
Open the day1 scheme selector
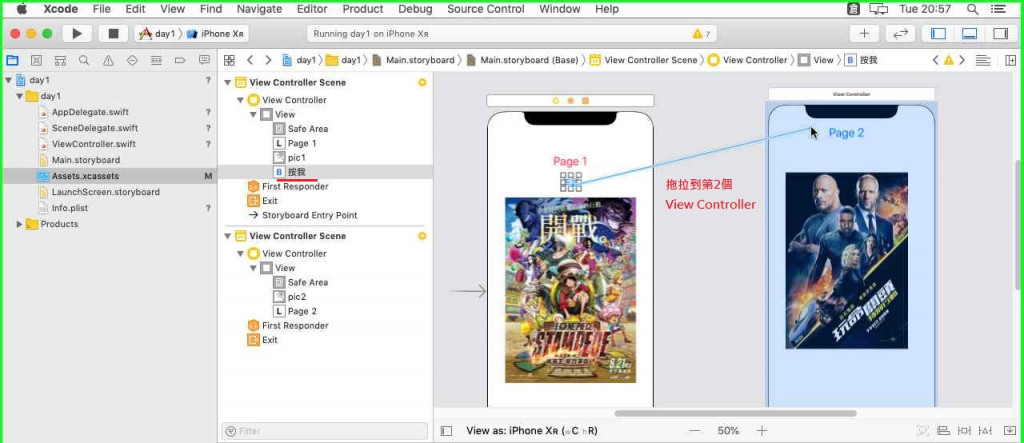(x=157, y=33)
